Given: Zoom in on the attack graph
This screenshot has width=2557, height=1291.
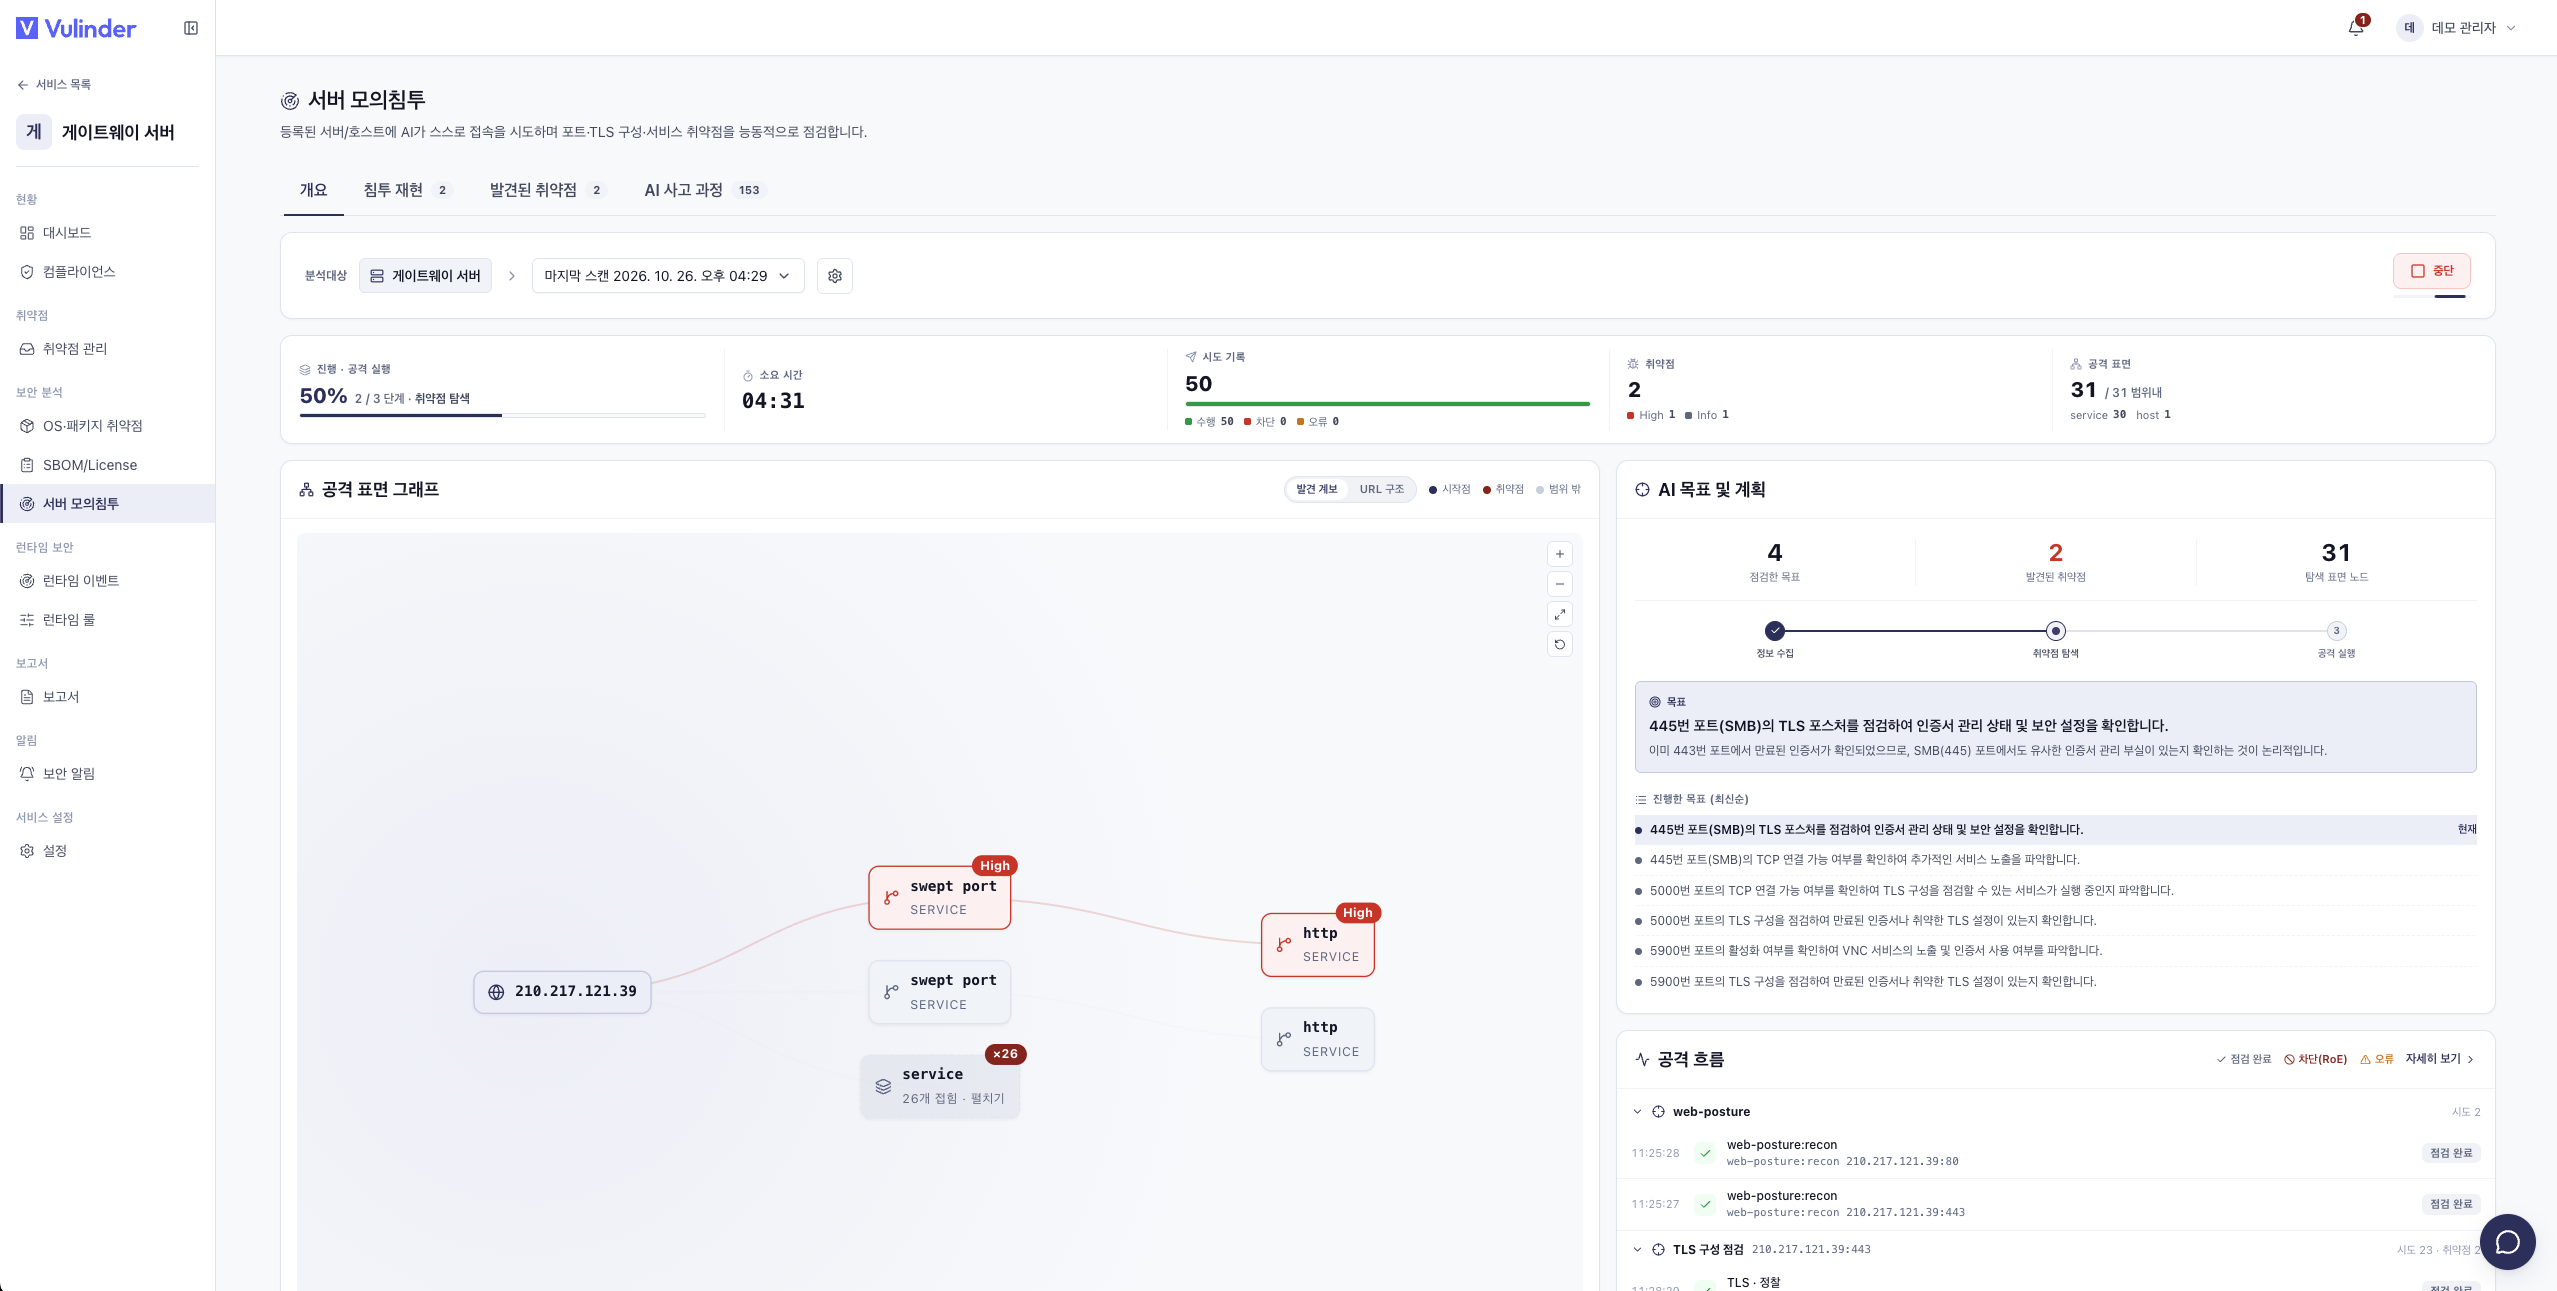Looking at the screenshot, I should point(1560,554).
